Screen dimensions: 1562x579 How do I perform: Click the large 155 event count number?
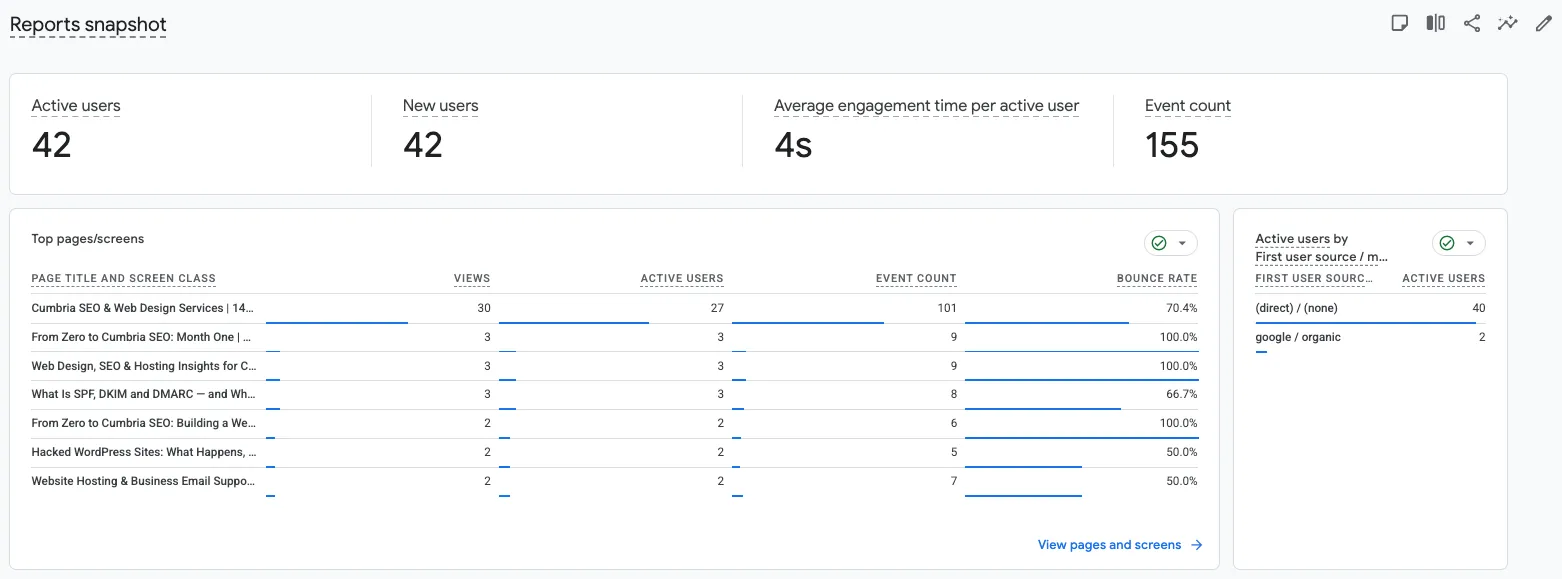pyautogui.click(x=1172, y=145)
